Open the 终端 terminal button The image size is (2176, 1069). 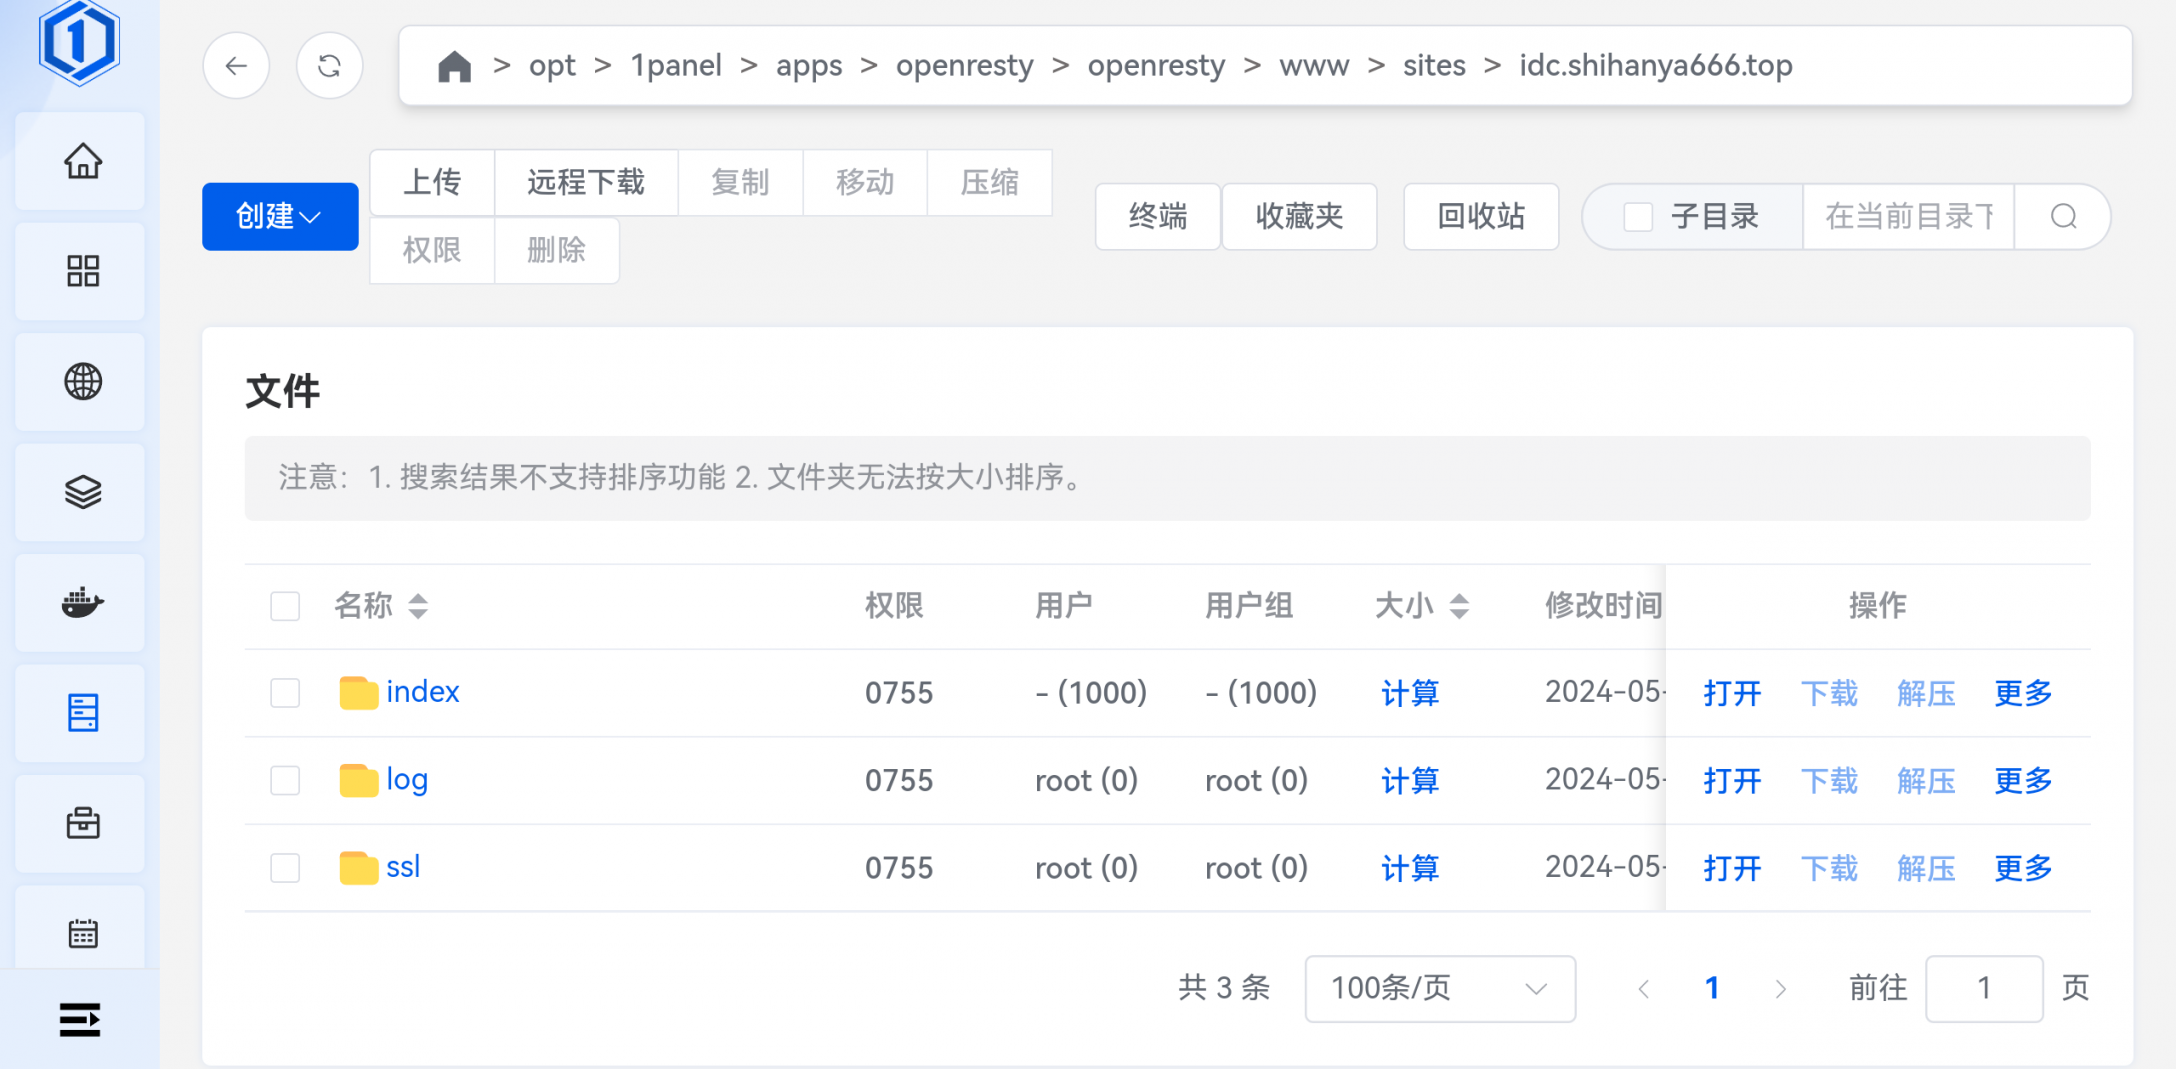click(x=1158, y=216)
